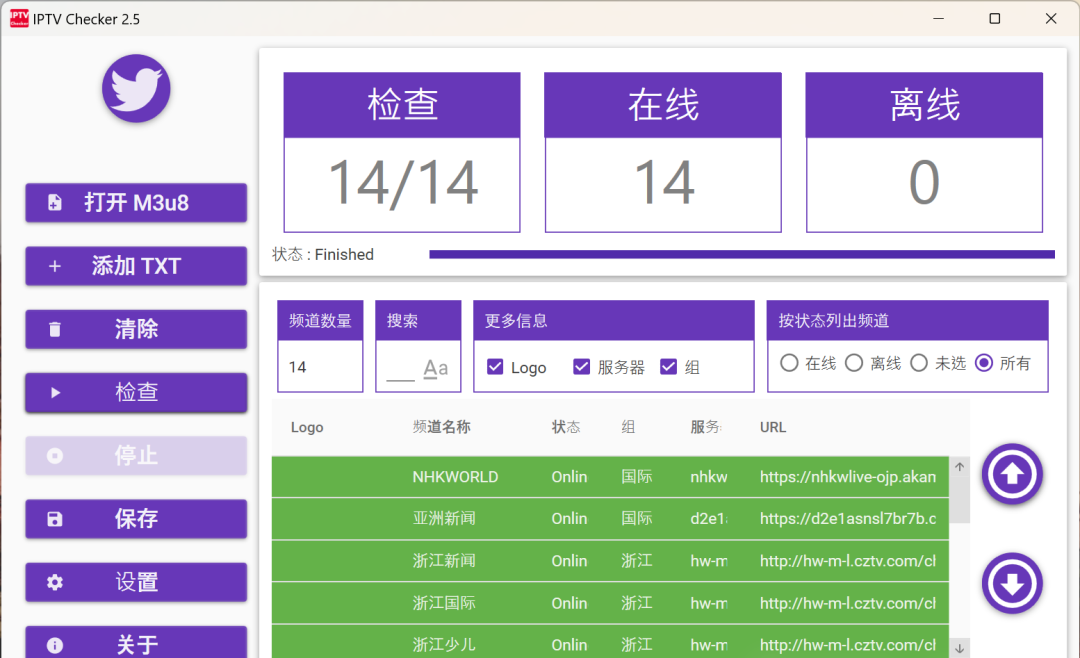Screen dimensions: 1080x658
Task: Click the round up-arrow button
Action: [1012, 474]
